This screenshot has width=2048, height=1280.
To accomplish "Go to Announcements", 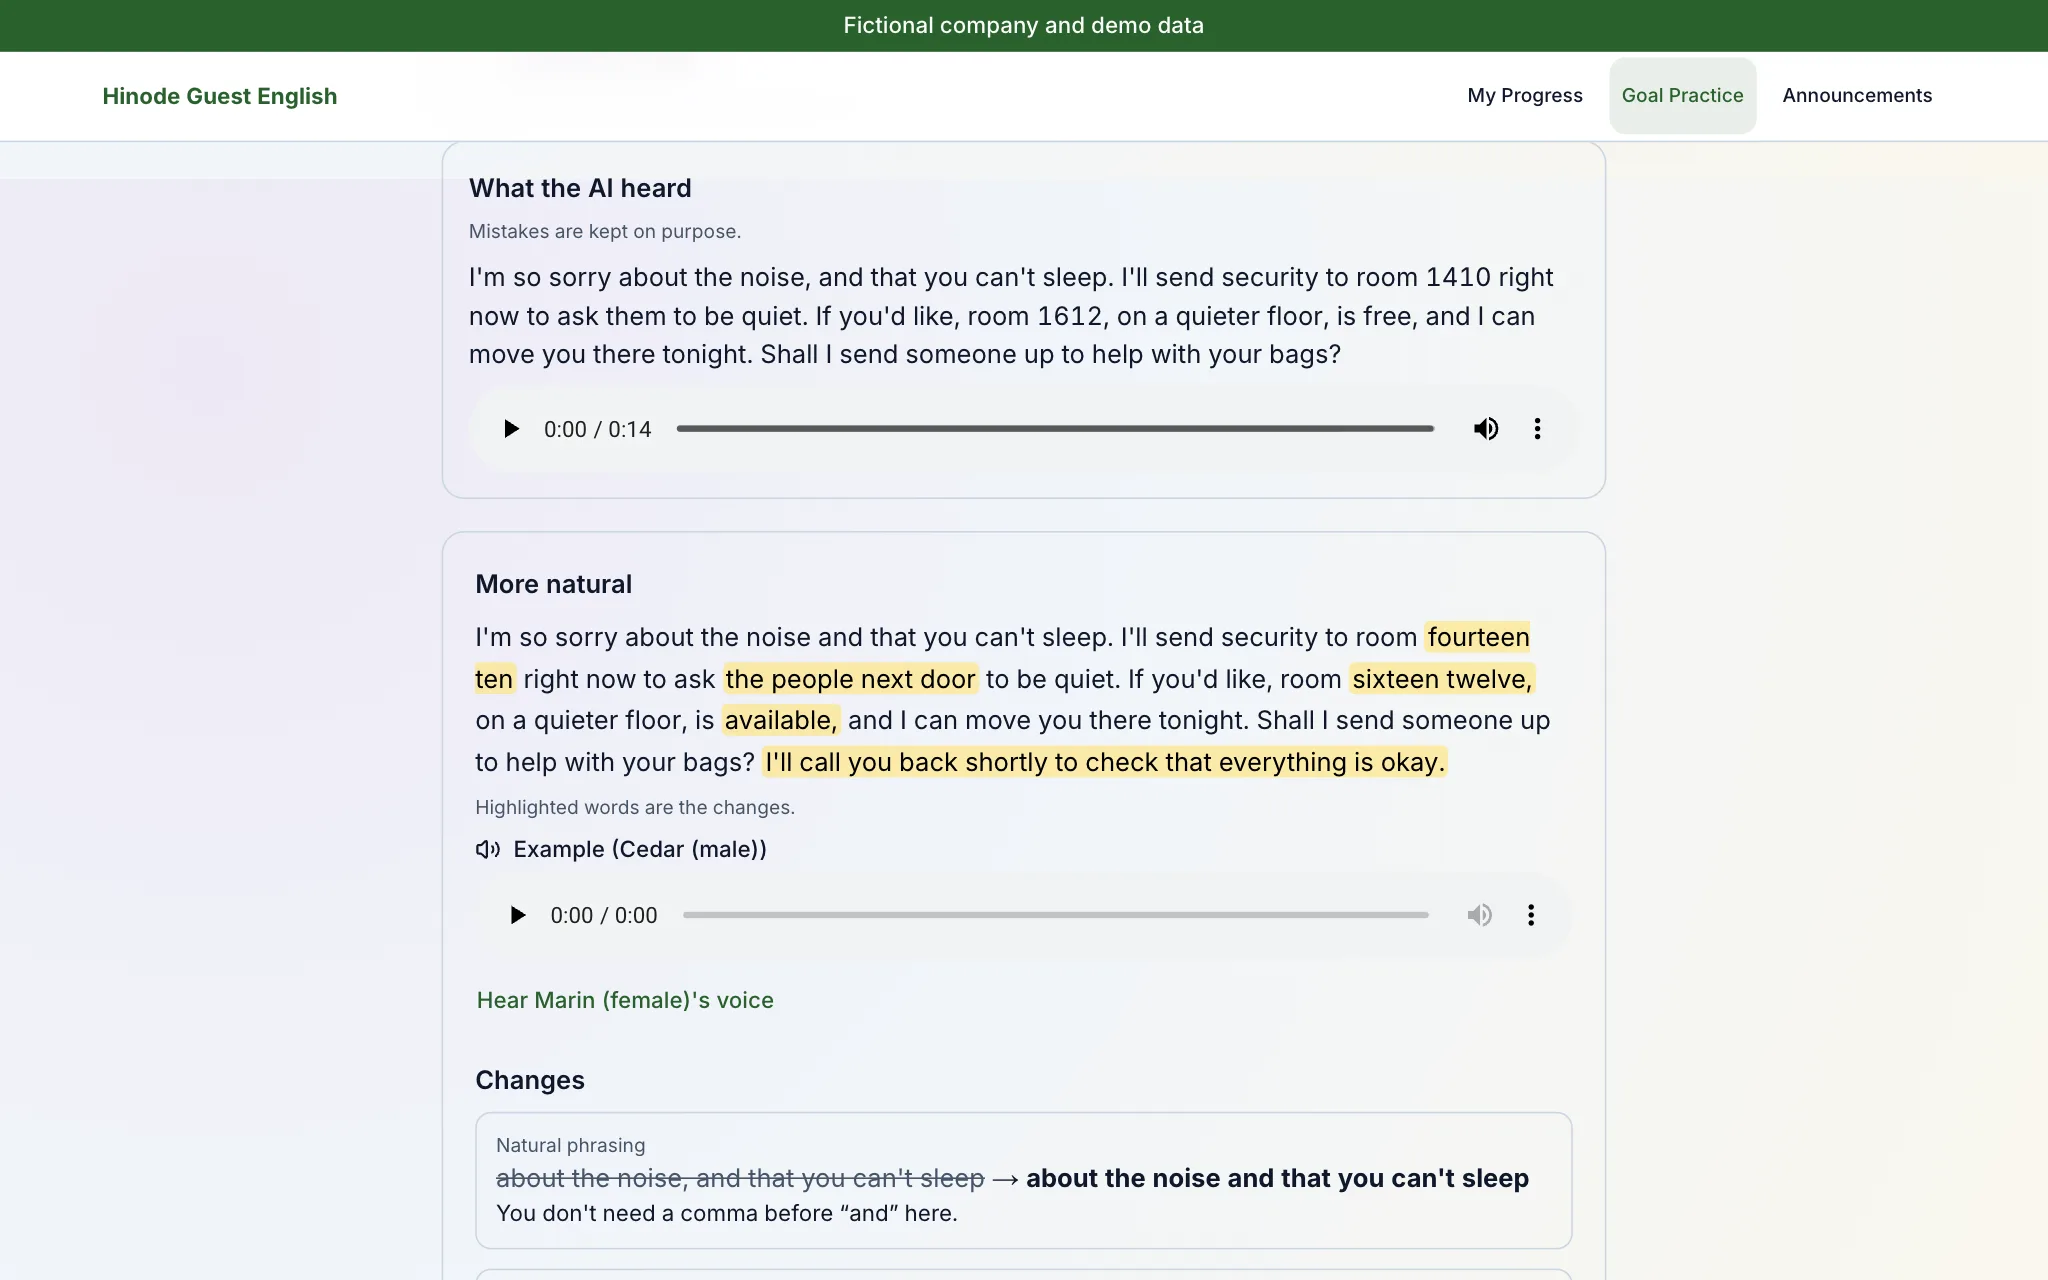I will pyautogui.click(x=1857, y=96).
